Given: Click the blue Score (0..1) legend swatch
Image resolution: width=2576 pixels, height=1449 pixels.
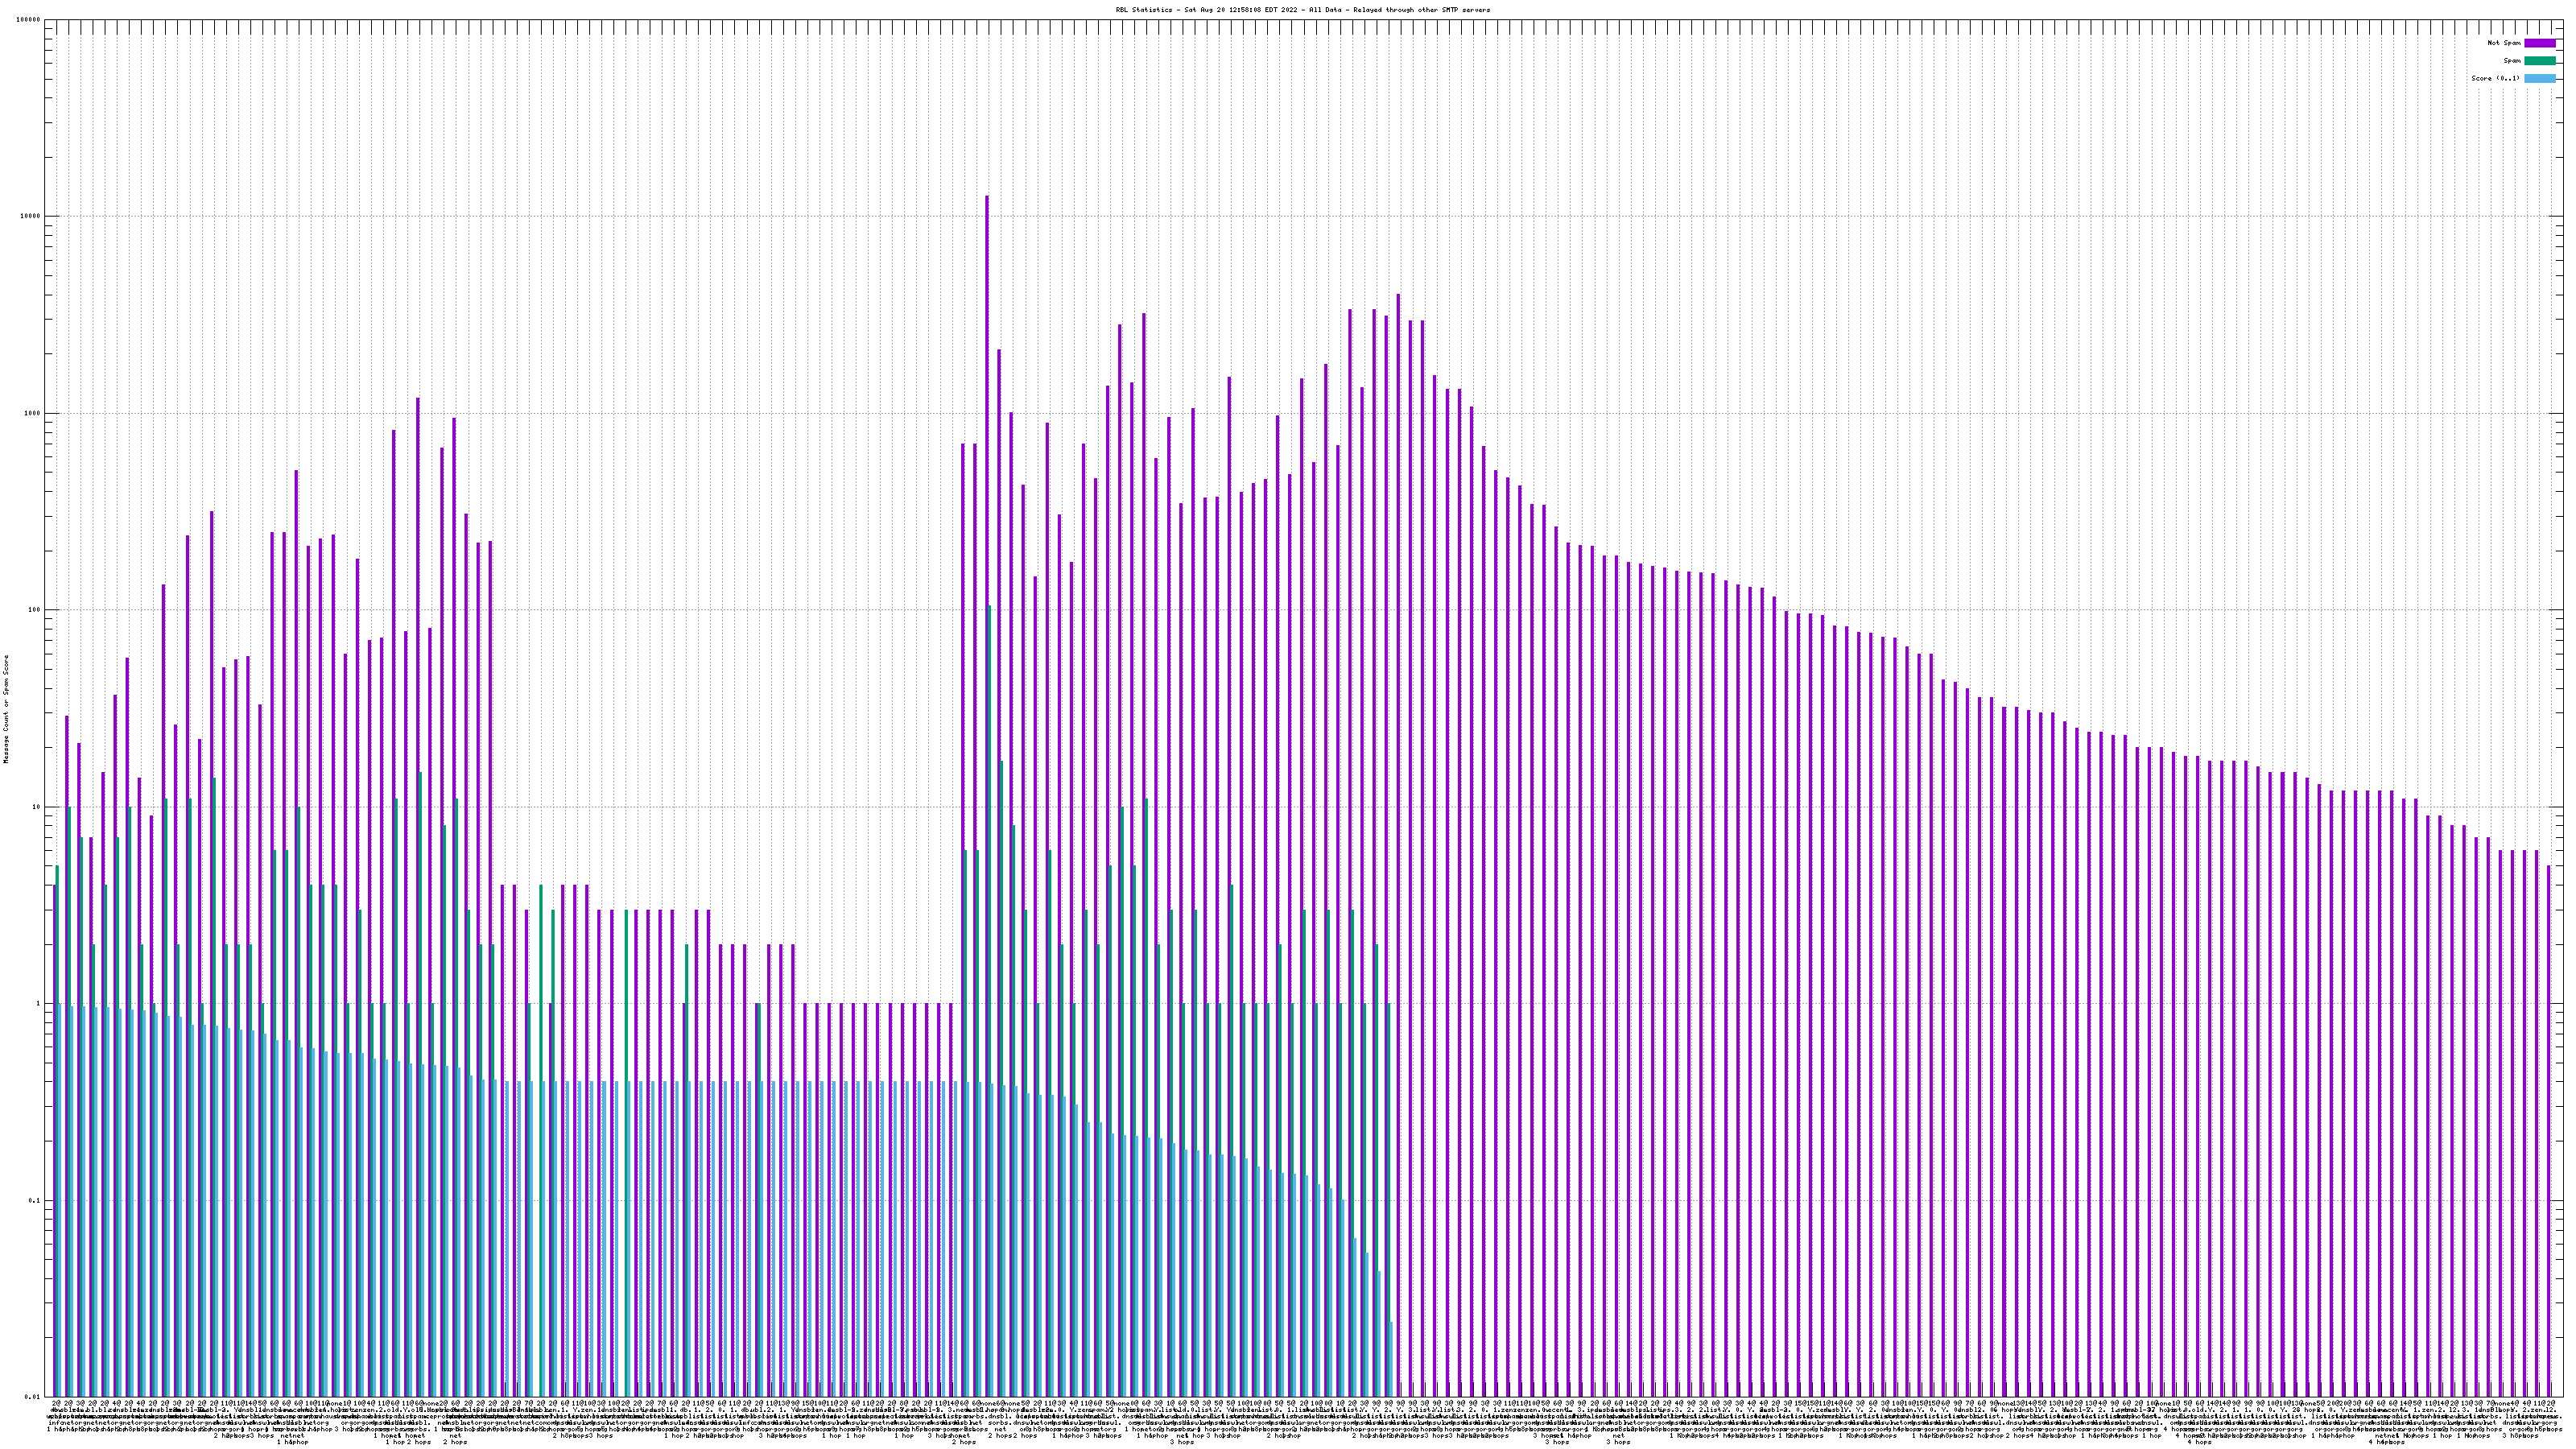Looking at the screenshot, I should (x=2539, y=78).
